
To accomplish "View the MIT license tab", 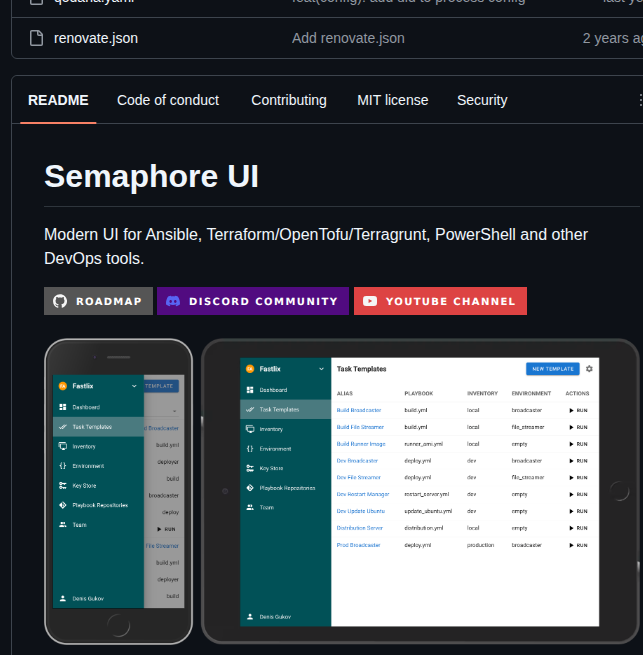I will click(x=392, y=100).
